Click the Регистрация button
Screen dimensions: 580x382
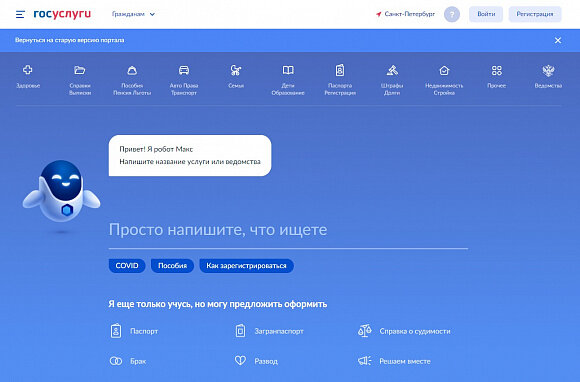point(535,14)
